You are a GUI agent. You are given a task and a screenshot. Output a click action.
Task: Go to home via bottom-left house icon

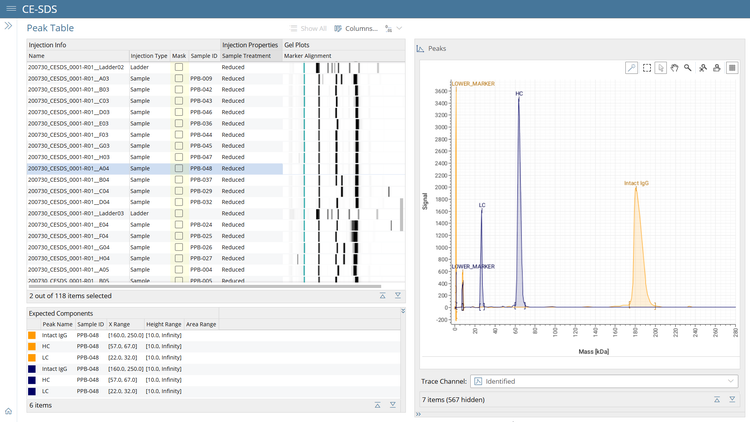[9, 411]
